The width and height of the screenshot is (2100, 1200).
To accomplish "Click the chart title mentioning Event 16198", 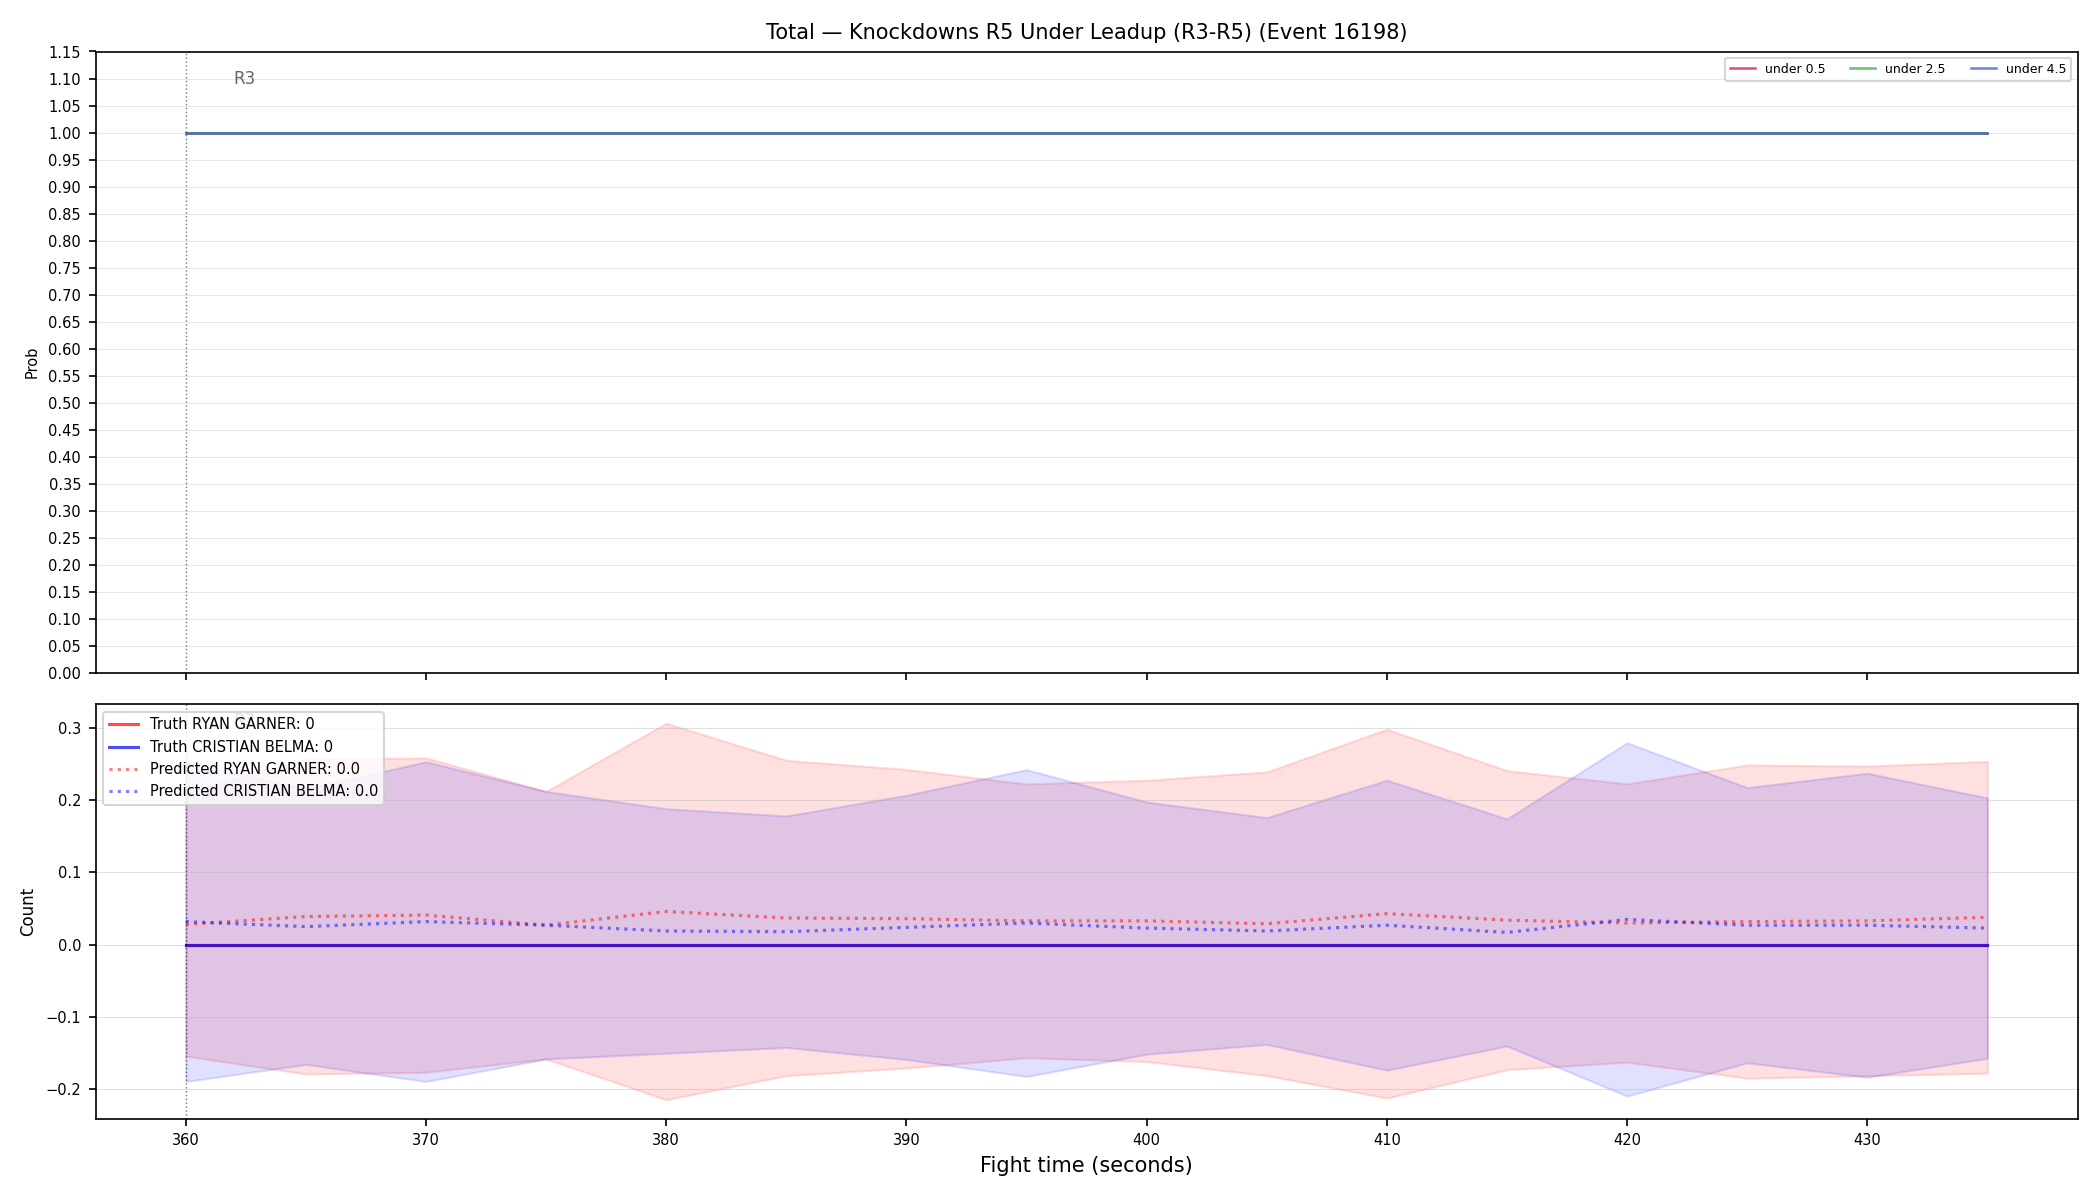I will [x=1086, y=32].
